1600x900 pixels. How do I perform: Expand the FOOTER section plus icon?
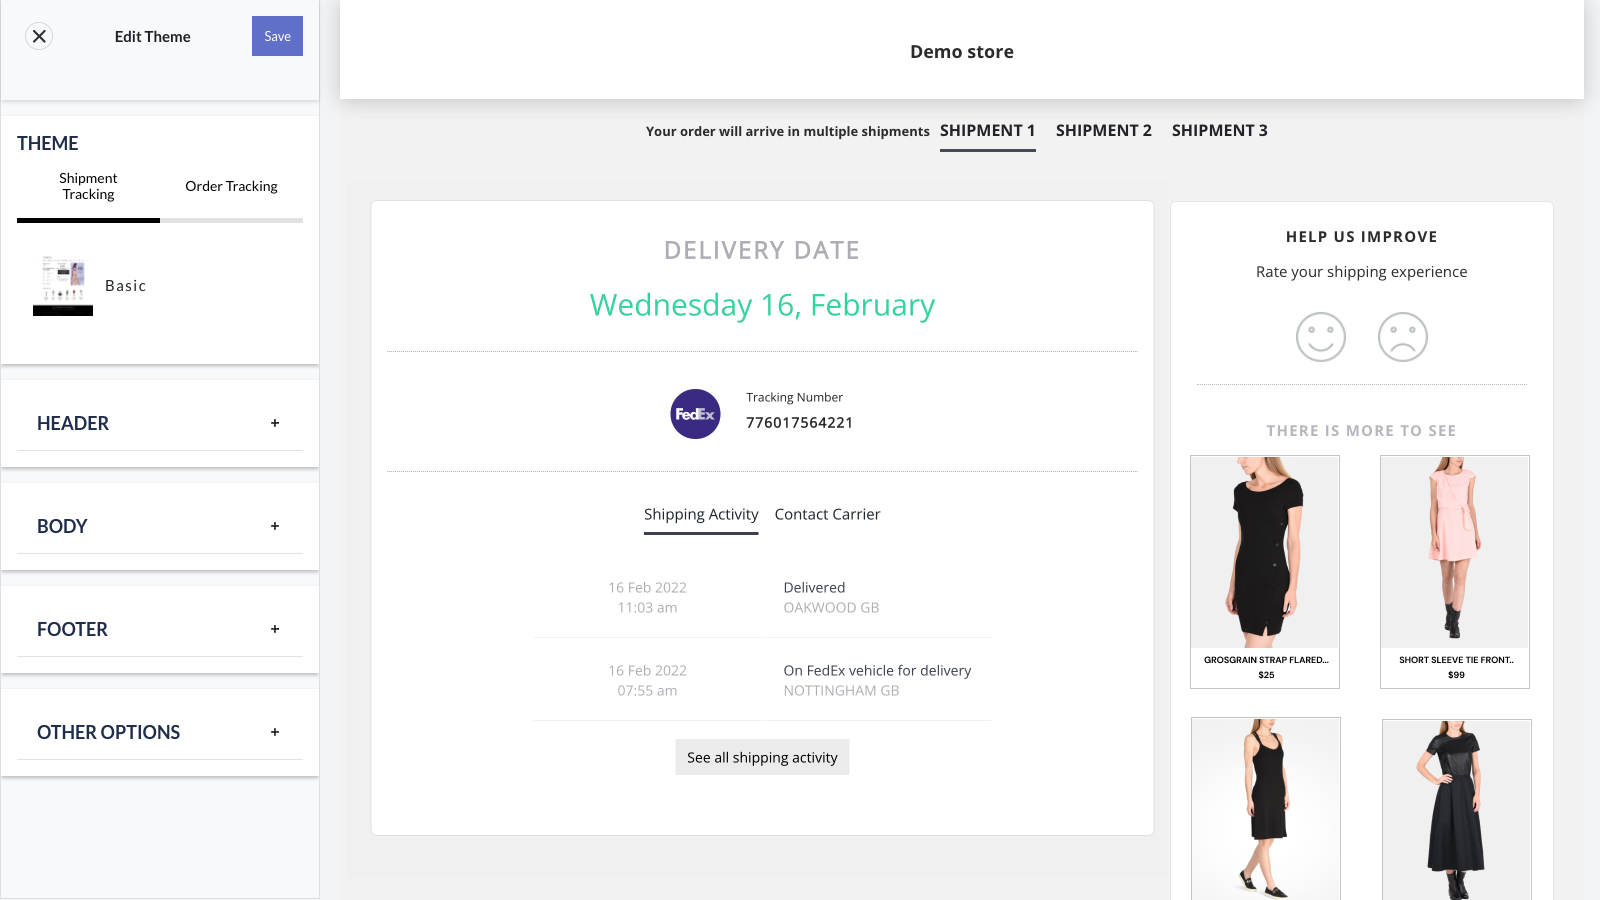coord(275,629)
